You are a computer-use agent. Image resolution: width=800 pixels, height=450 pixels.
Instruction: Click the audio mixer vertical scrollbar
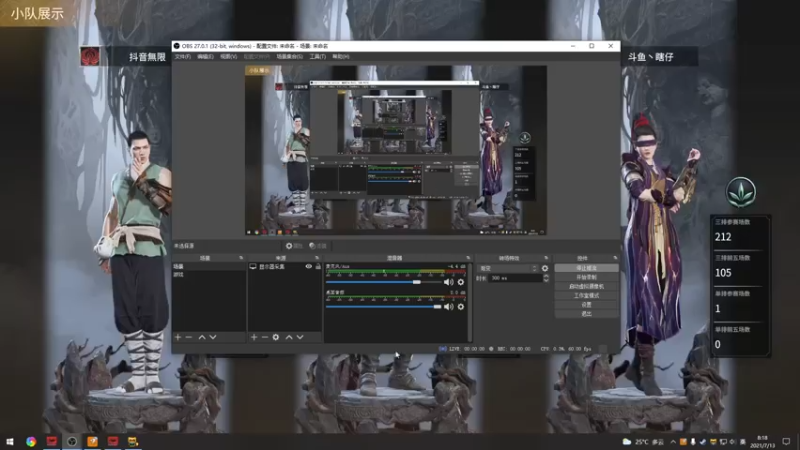(x=469, y=302)
